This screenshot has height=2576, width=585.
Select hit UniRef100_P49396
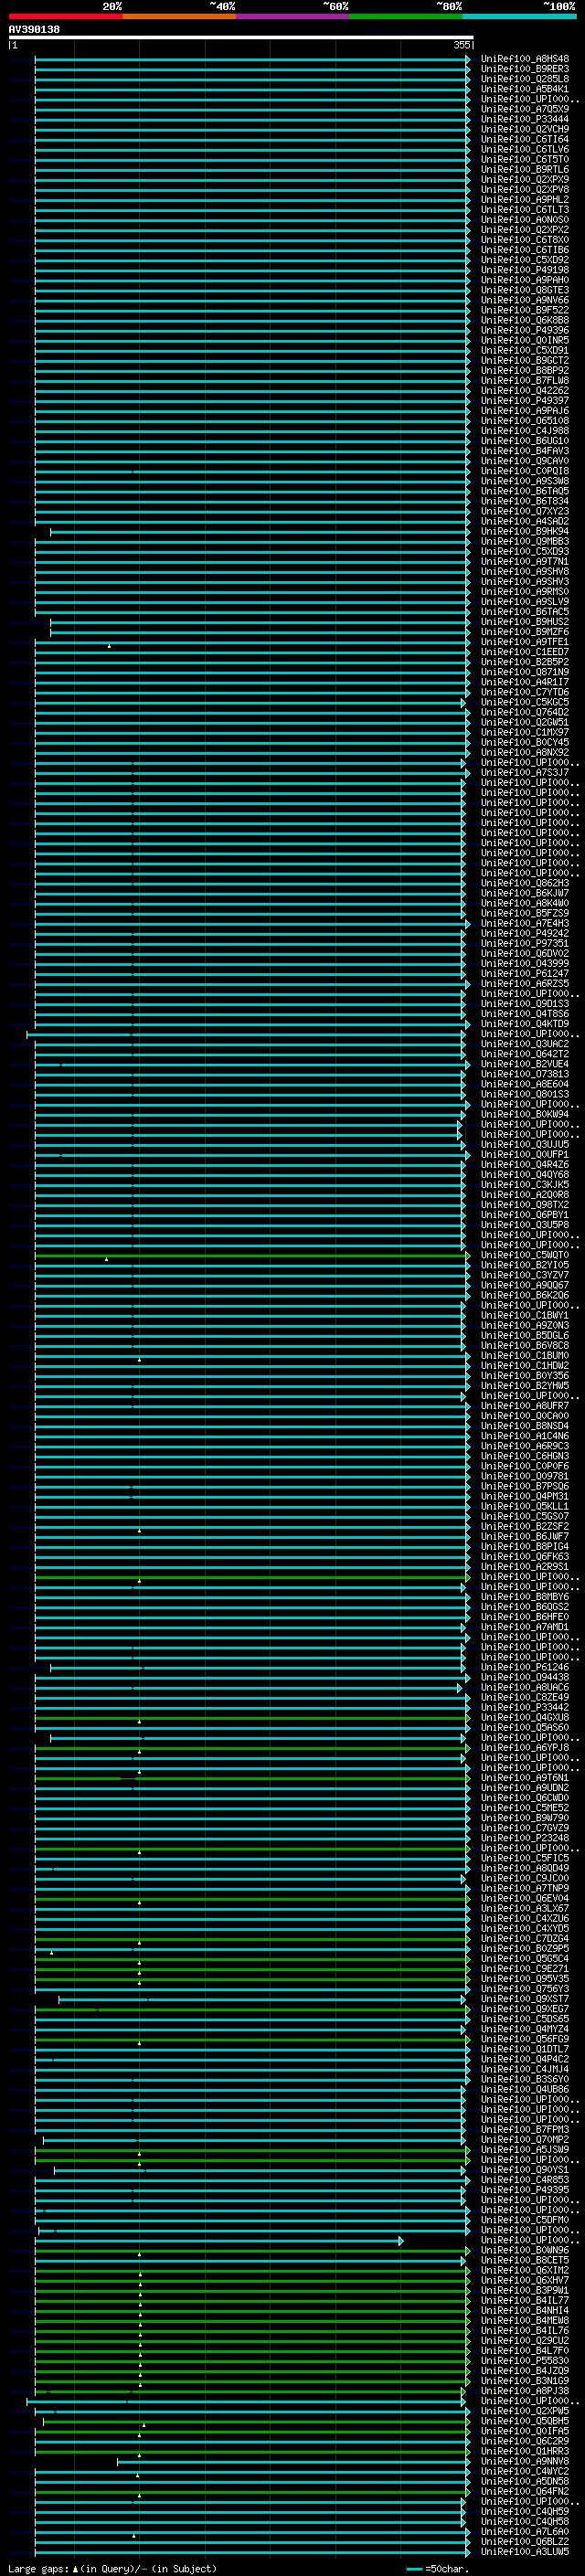525,330
